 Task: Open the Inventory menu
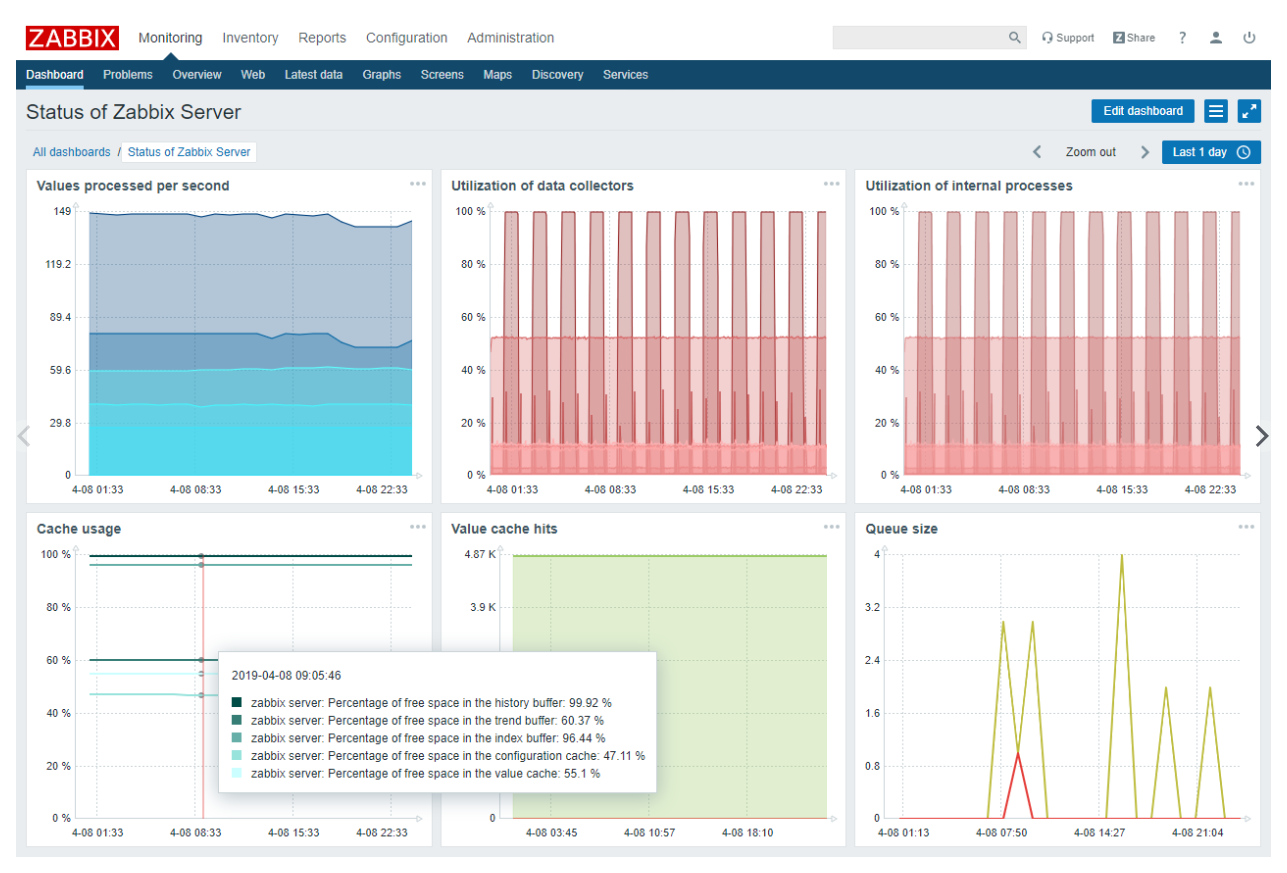[x=250, y=38]
